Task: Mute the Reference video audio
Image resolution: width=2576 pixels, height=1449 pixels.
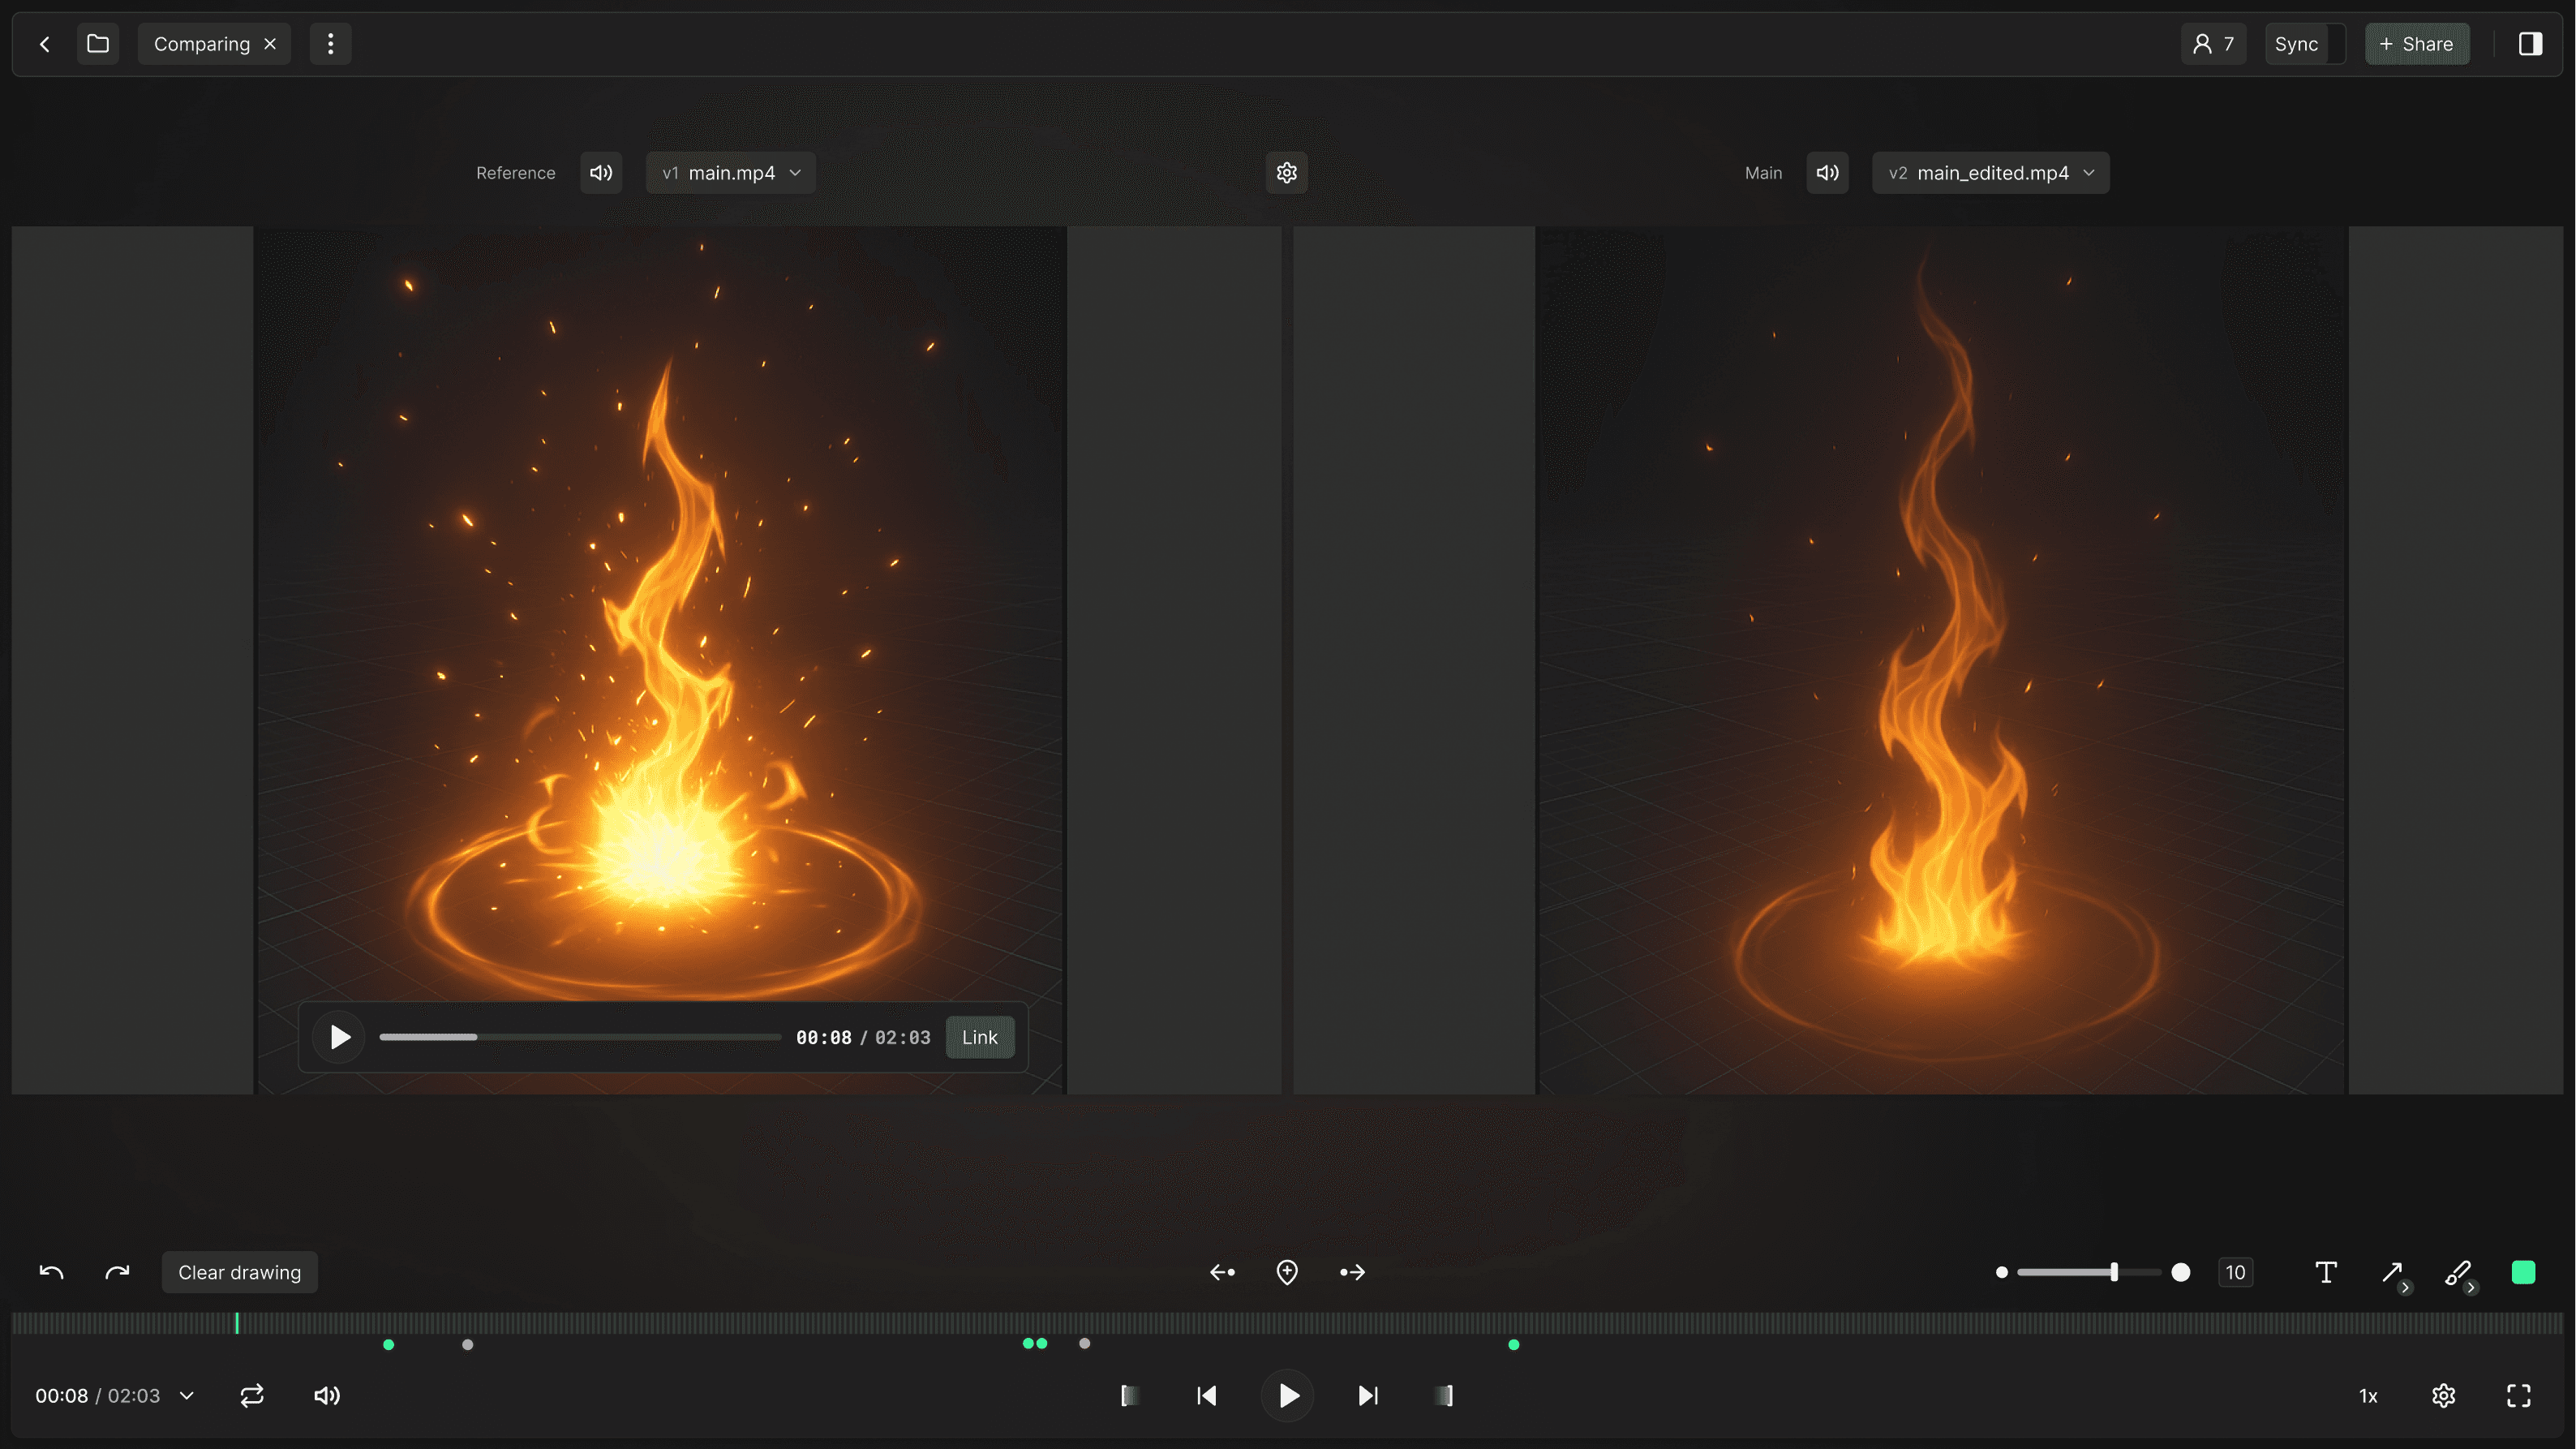Action: coord(601,173)
